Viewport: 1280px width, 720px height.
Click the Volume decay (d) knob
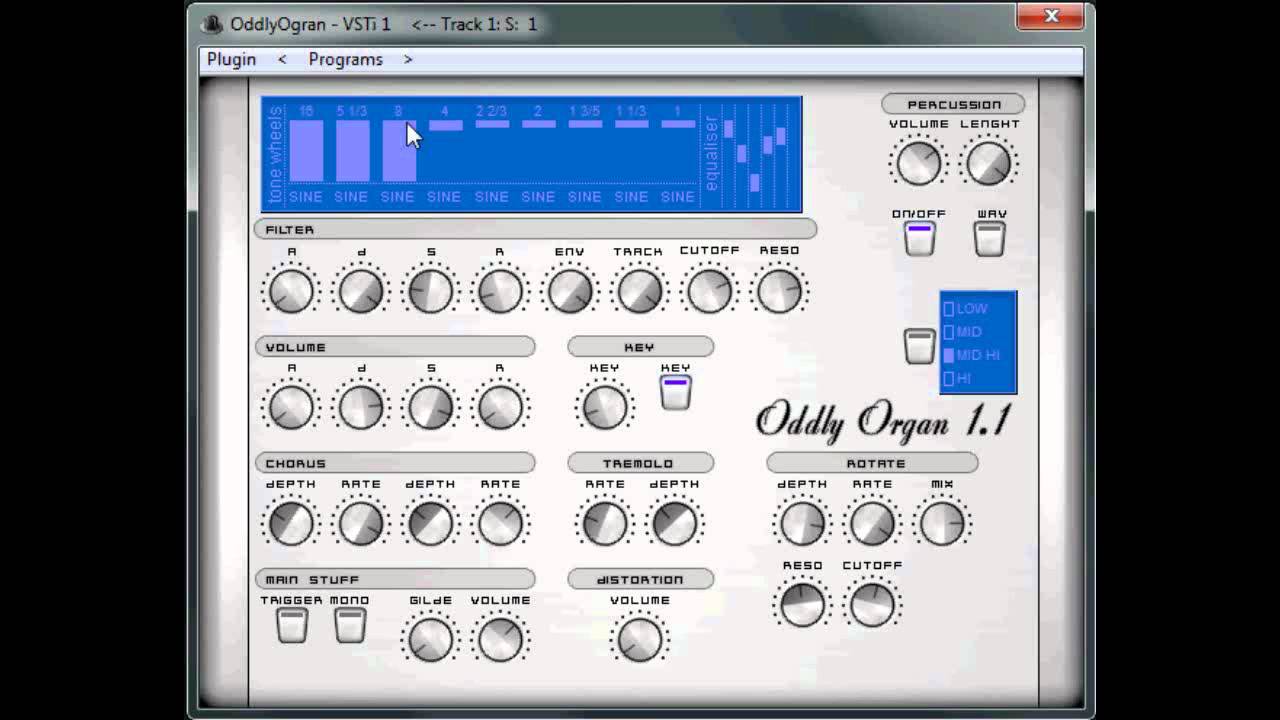pos(361,407)
